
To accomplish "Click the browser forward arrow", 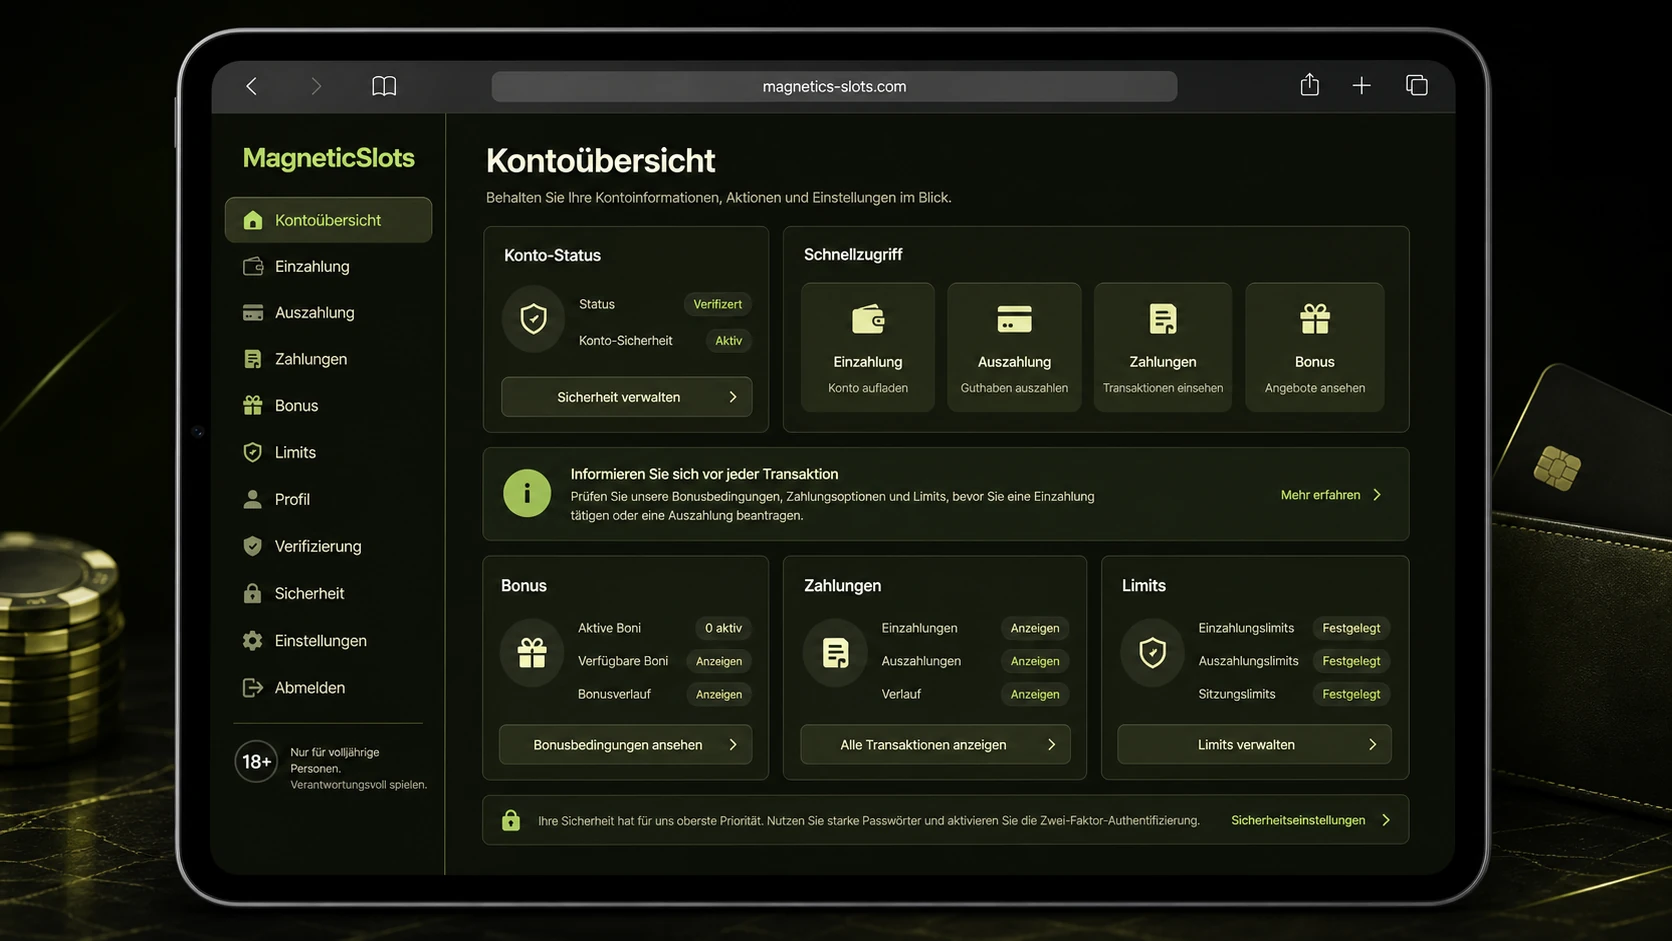I will [x=316, y=86].
